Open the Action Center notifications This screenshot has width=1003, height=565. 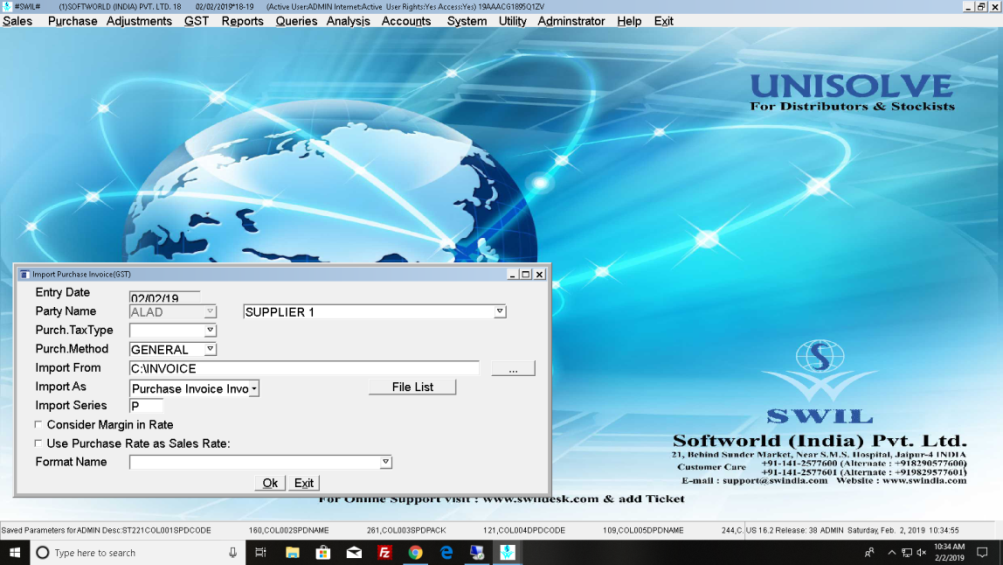point(983,553)
